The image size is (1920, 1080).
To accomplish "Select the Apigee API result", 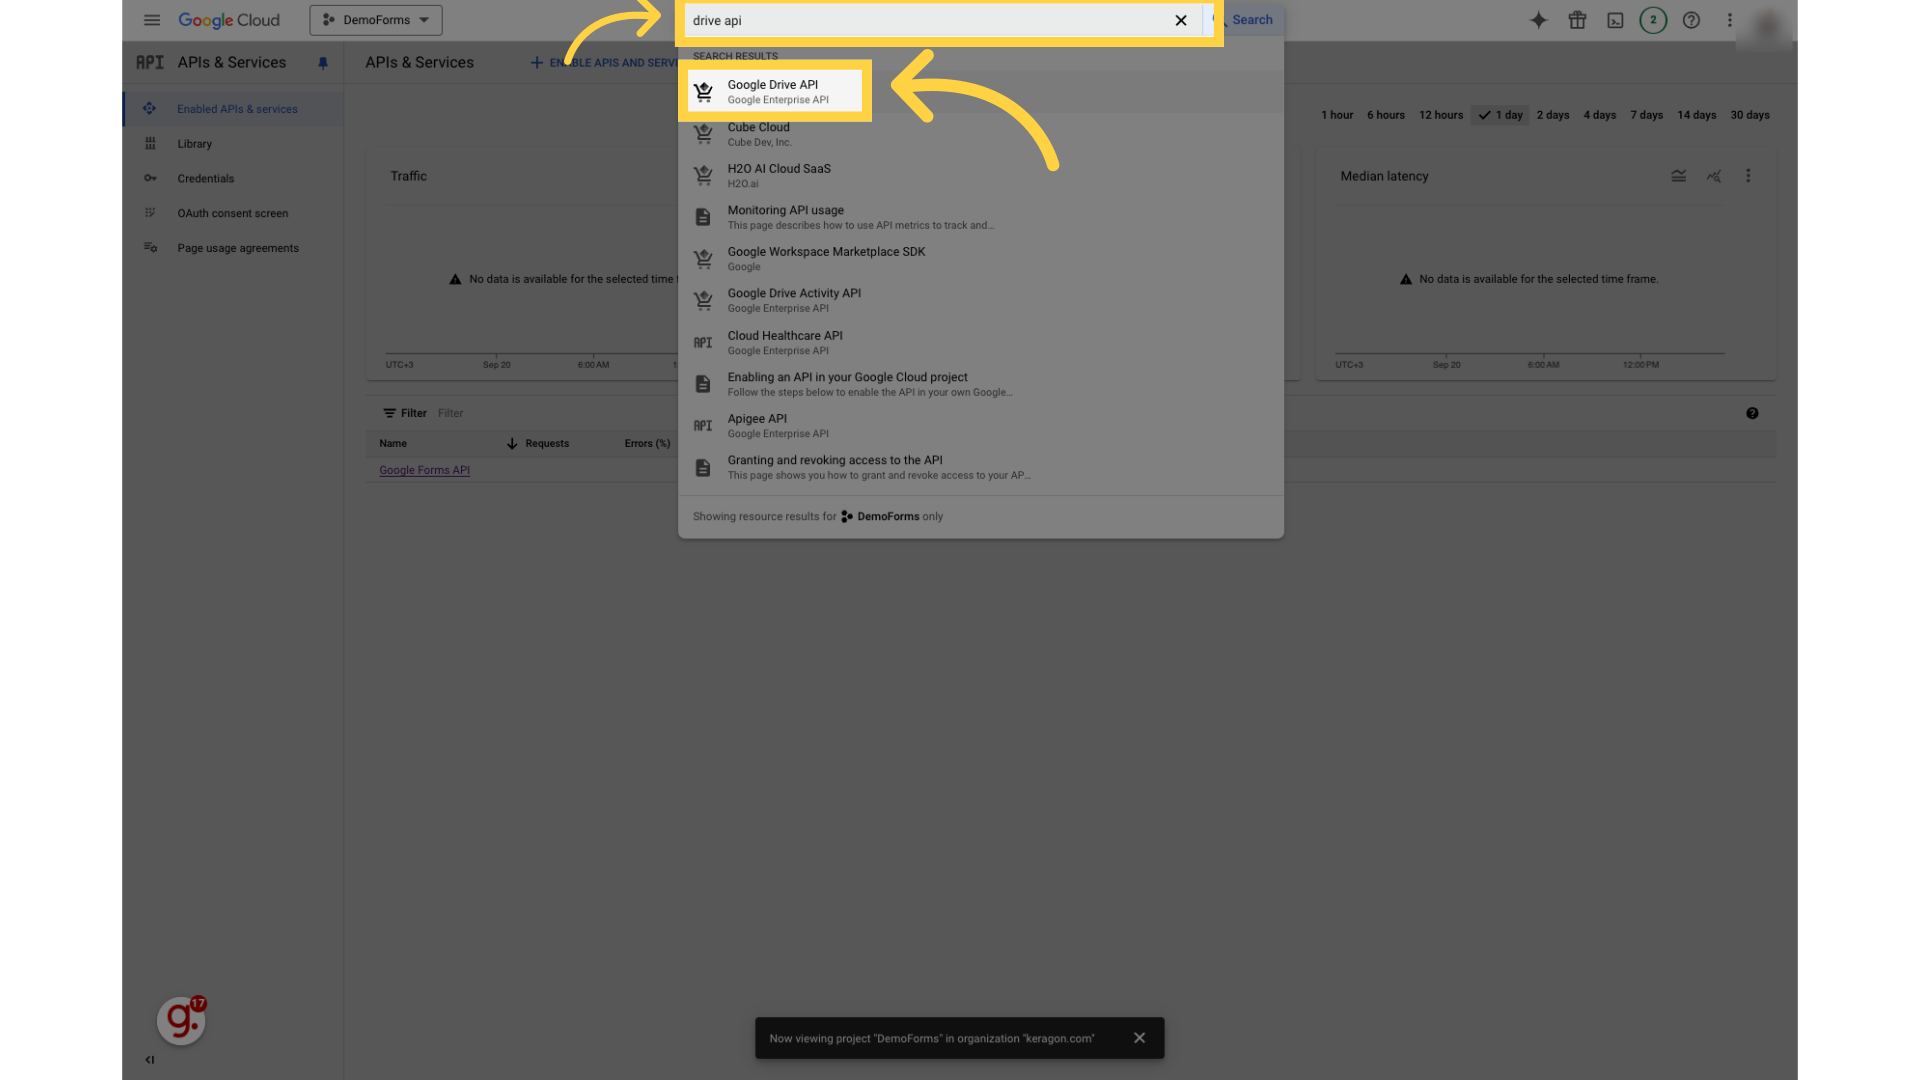I will click(980, 426).
